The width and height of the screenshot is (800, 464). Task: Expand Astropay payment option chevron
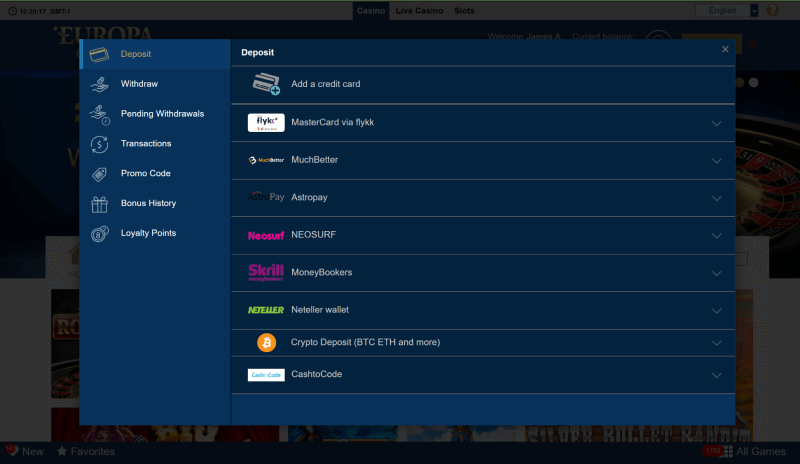[x=716, y=199]
